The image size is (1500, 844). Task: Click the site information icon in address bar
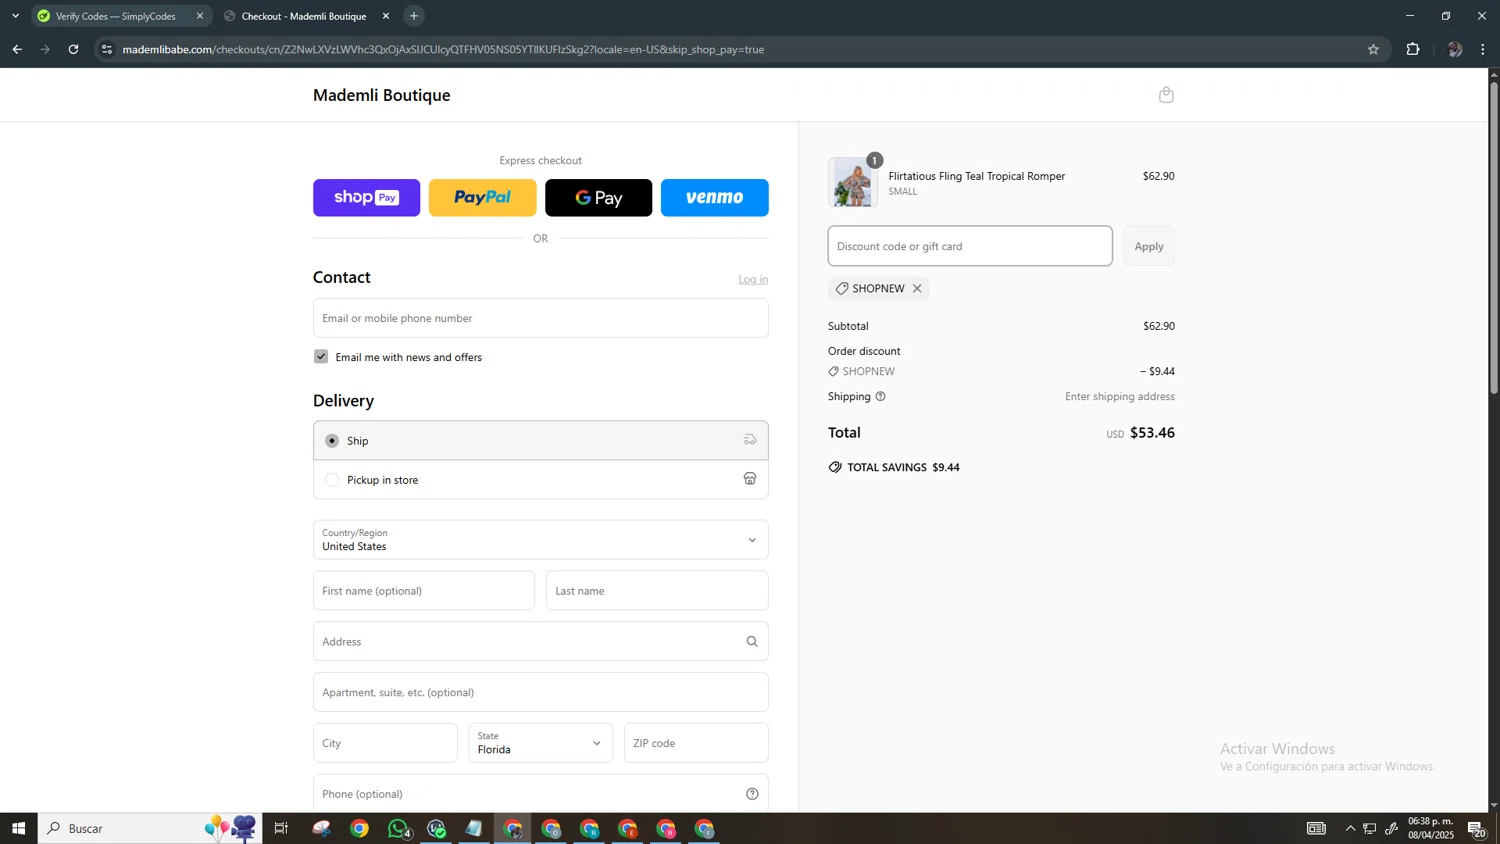[x=107, y=49]
